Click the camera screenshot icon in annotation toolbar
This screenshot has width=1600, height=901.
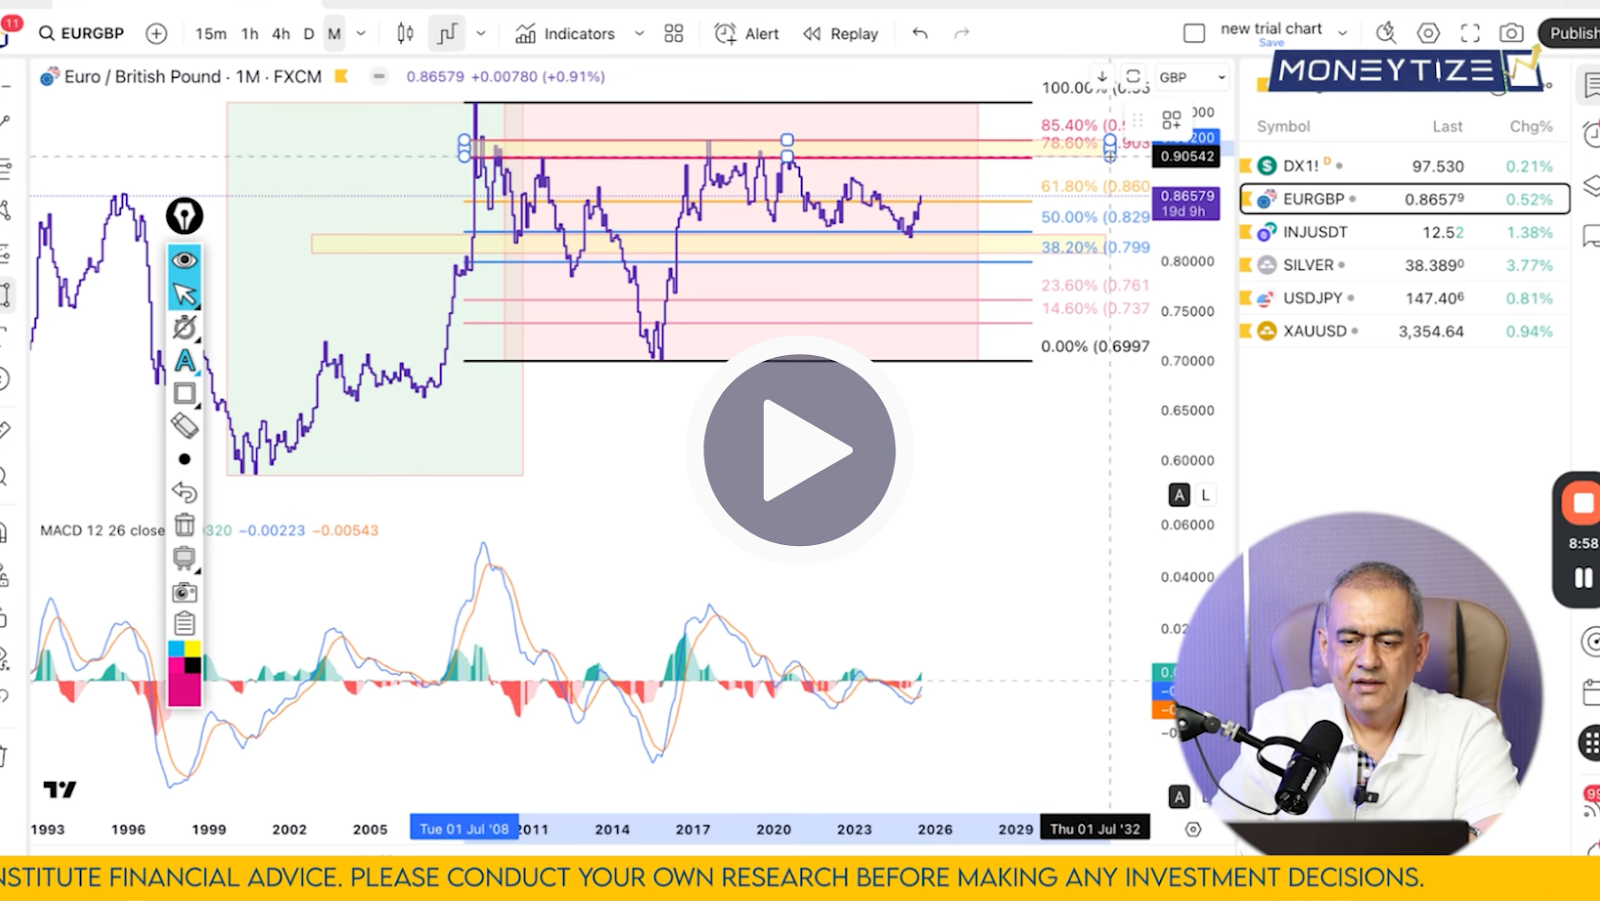tap(184, 592)
